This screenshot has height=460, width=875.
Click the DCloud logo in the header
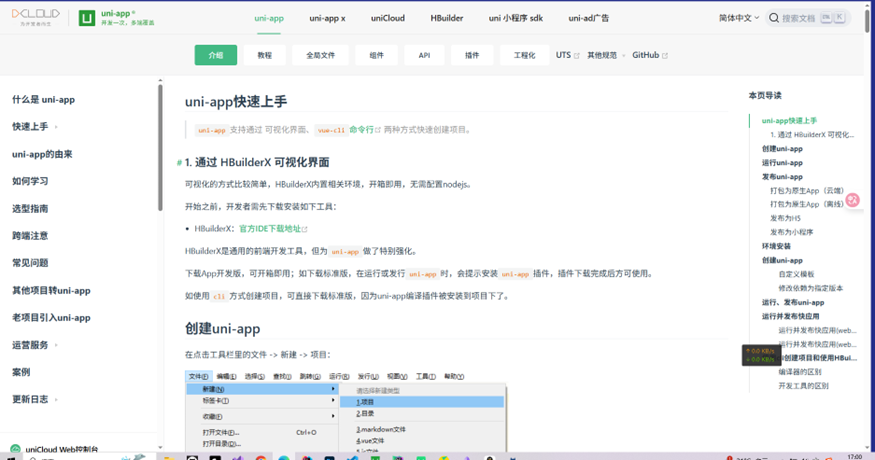pyautogui.click(x=36, y=17)
